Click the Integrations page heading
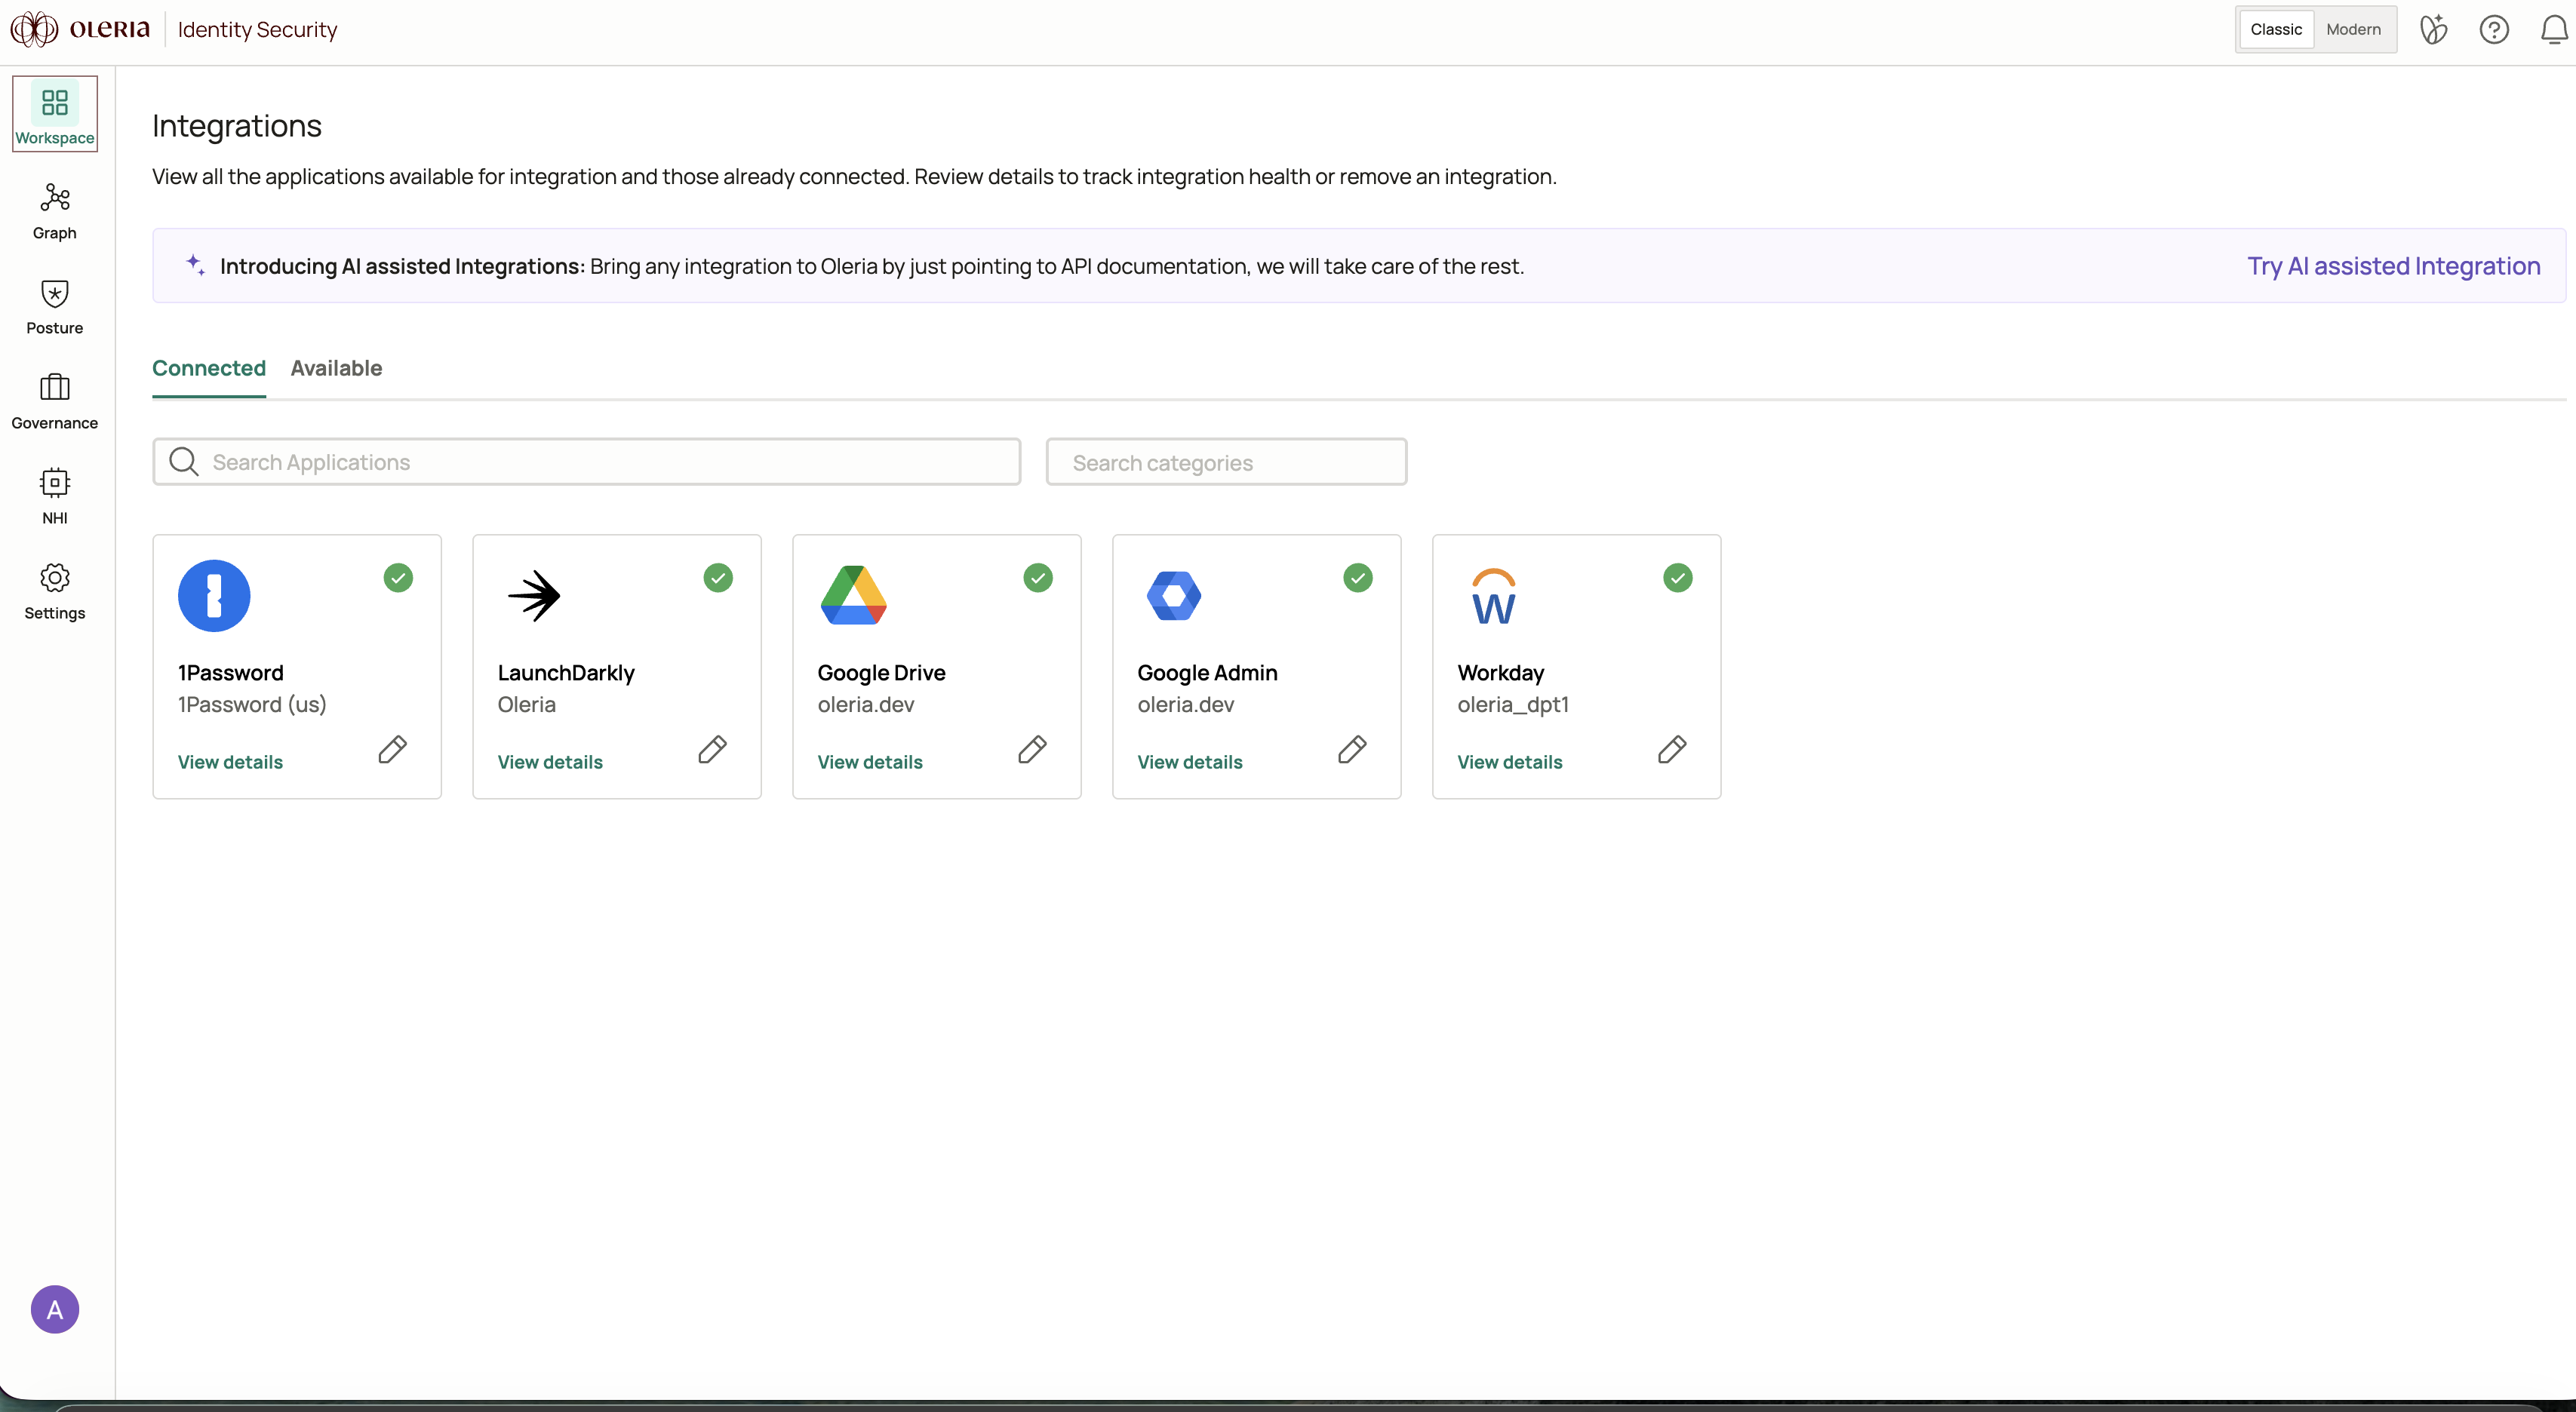Screen dimensions: 2576x1412 pos(237,126)
